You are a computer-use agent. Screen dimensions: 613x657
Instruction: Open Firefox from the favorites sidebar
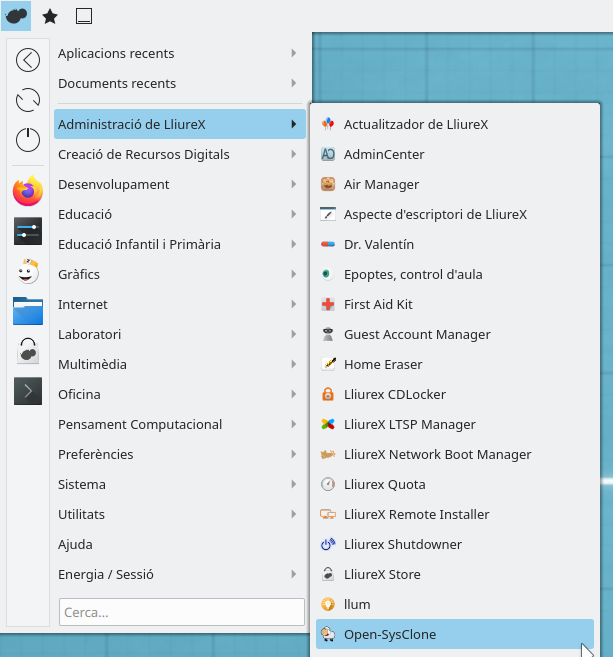[28, 191]
